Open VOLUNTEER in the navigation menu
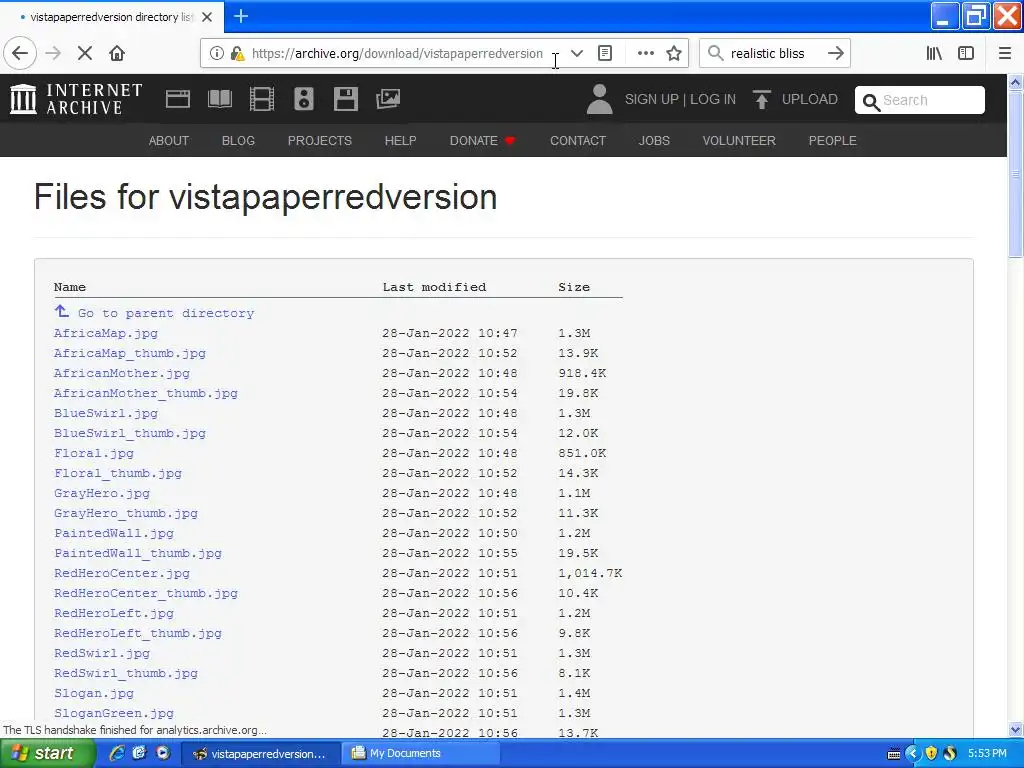 point(739,140)
